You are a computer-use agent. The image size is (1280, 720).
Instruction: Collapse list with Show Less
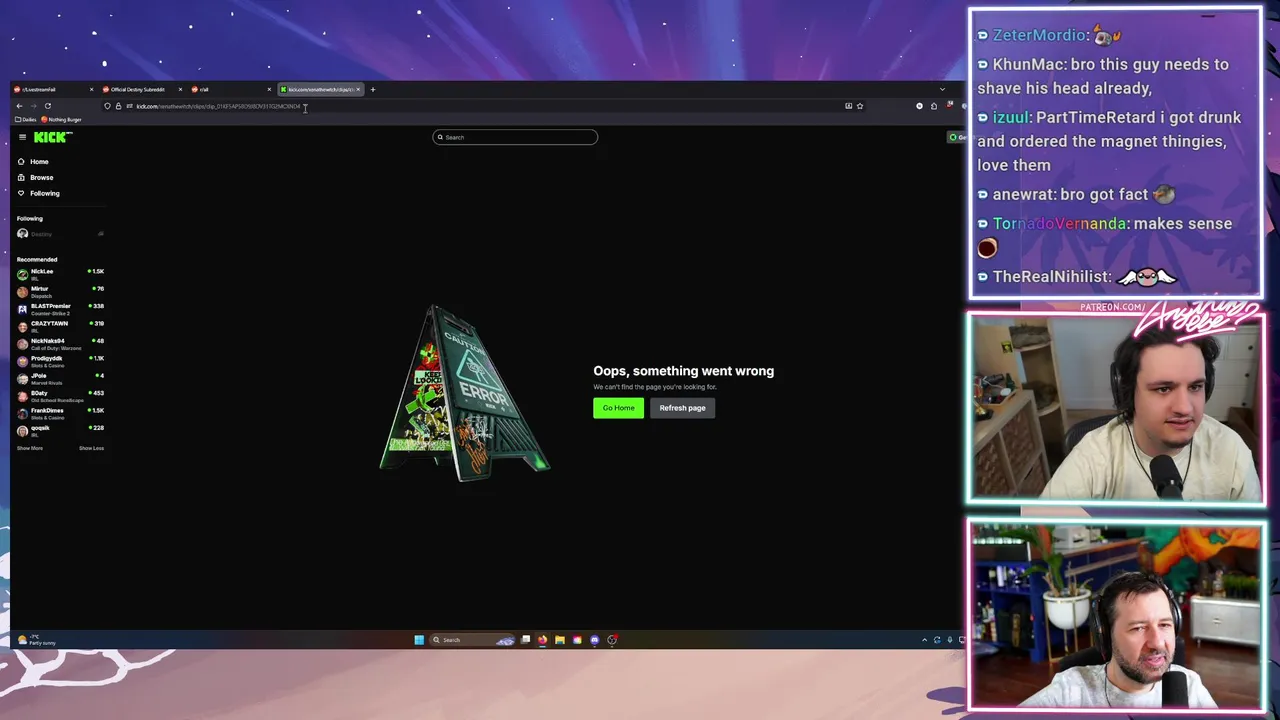[91, 448]
